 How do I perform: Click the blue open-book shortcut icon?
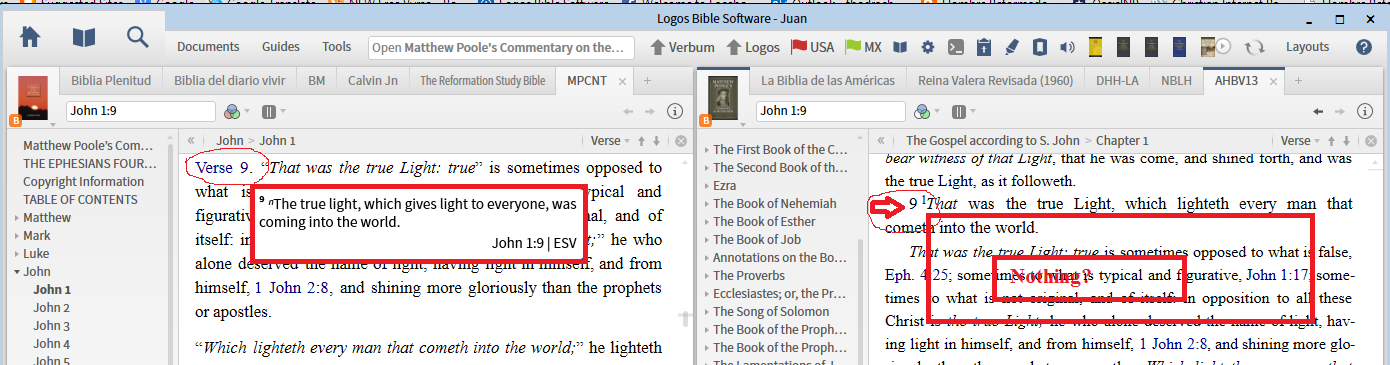click(900, 47)
